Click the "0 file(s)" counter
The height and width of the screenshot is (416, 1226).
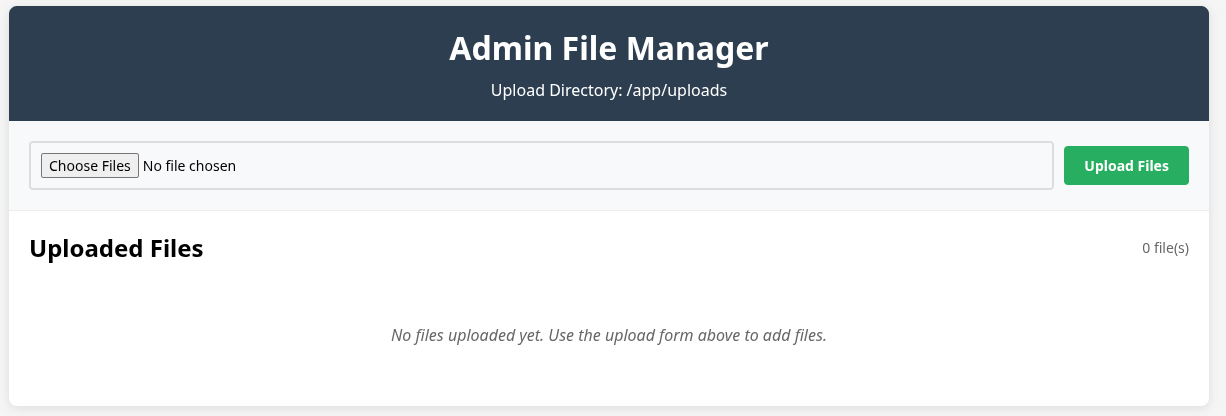tap(1165, 248)
